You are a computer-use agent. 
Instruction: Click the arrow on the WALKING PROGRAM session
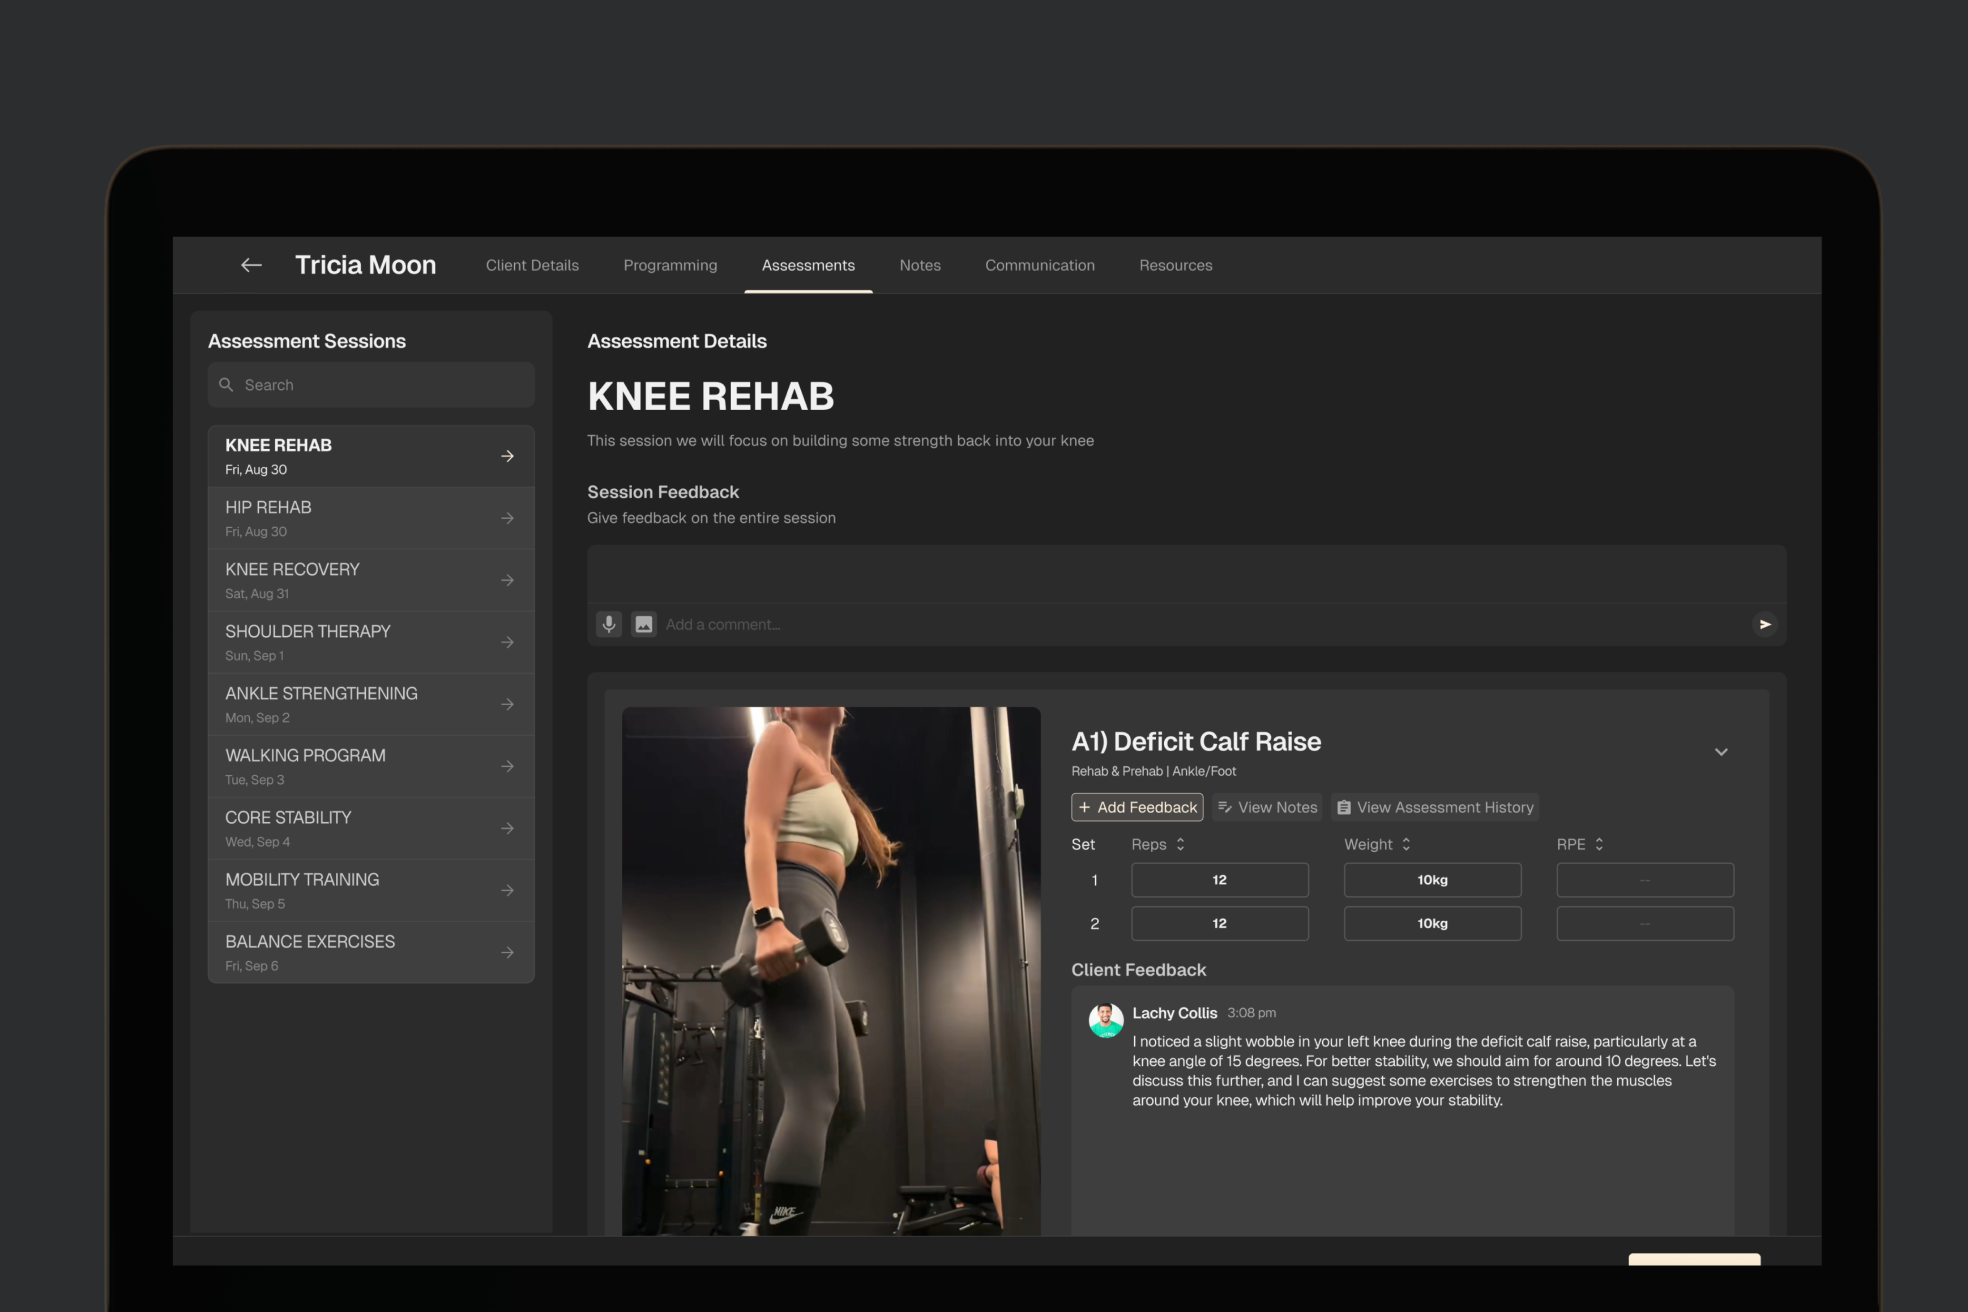507,766
